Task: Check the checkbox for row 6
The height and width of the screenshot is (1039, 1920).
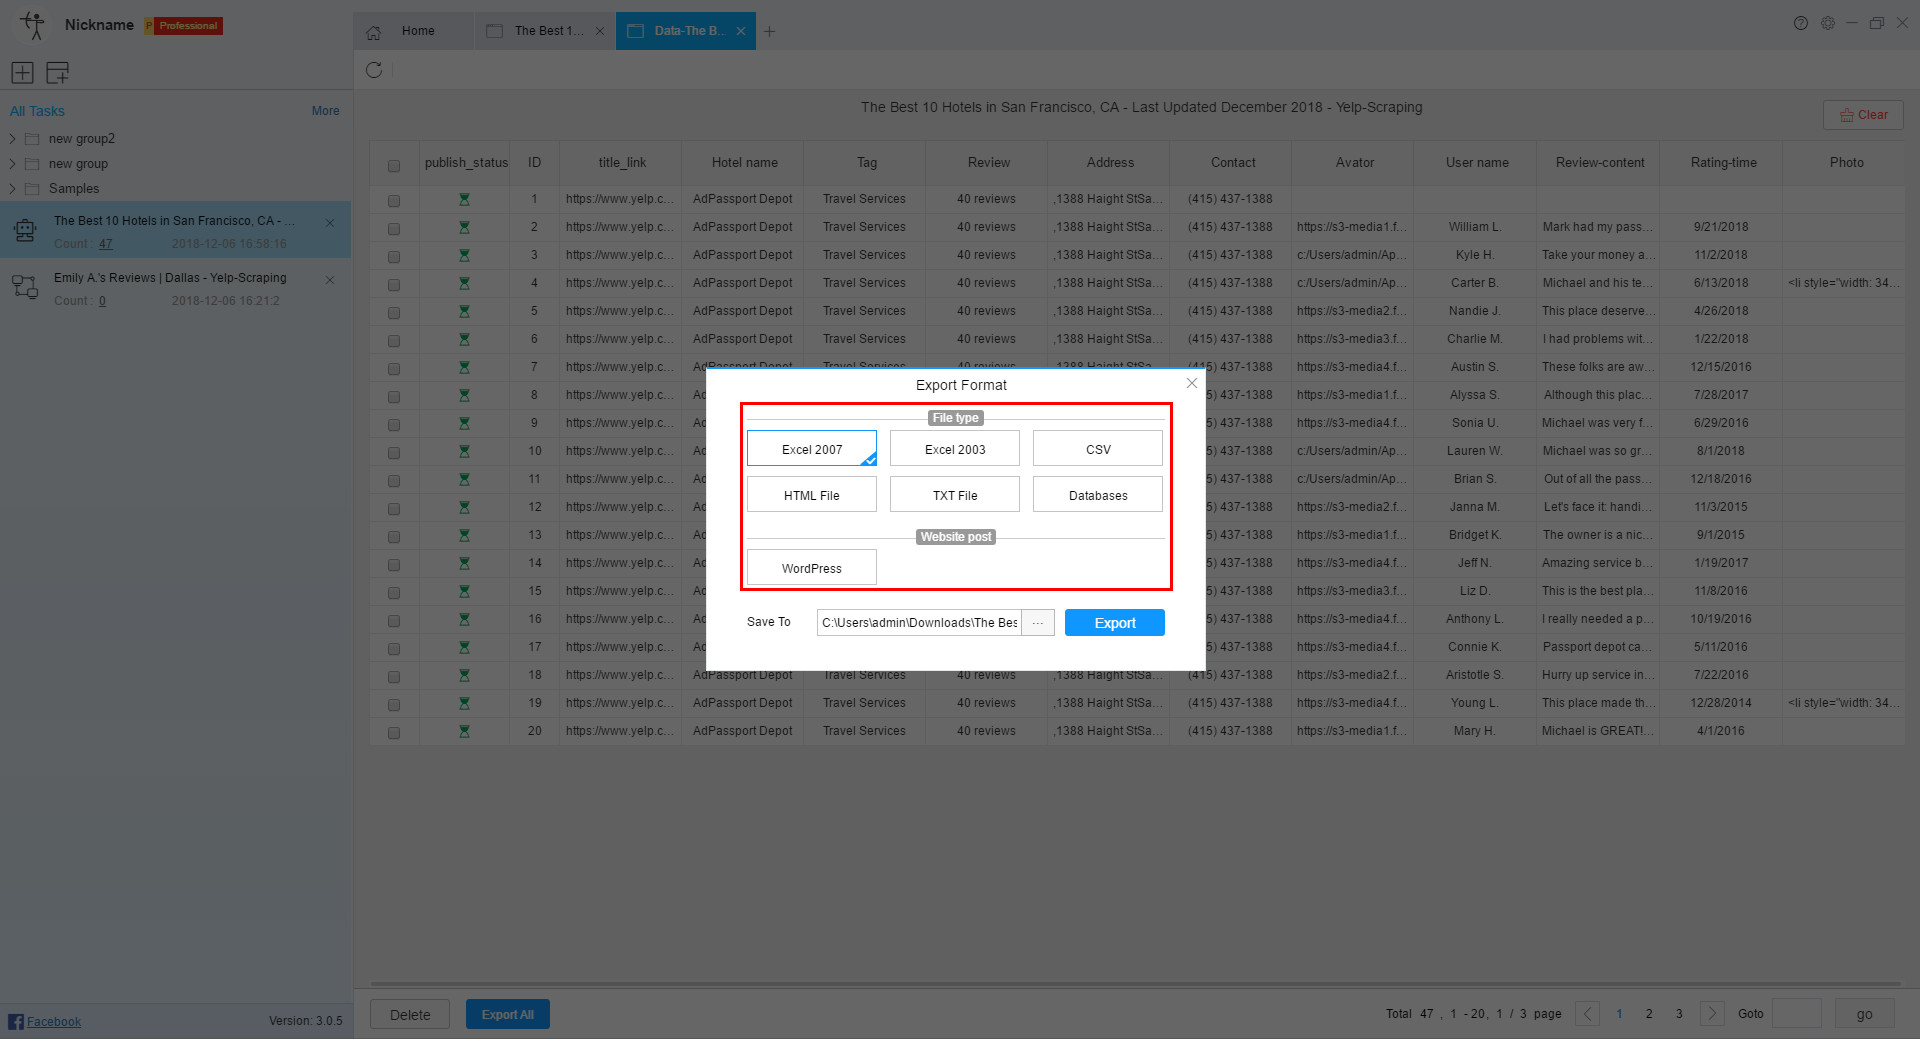Action: pos(394,341)
